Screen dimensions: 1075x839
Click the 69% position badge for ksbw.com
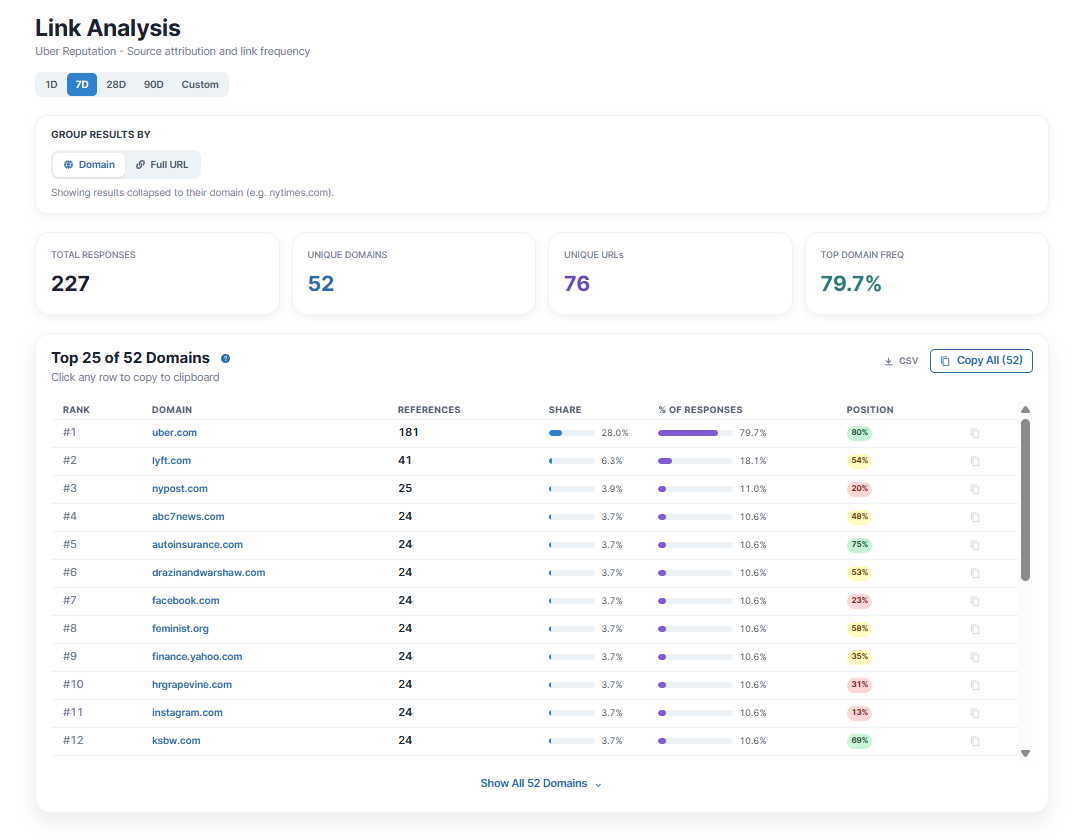860,741
